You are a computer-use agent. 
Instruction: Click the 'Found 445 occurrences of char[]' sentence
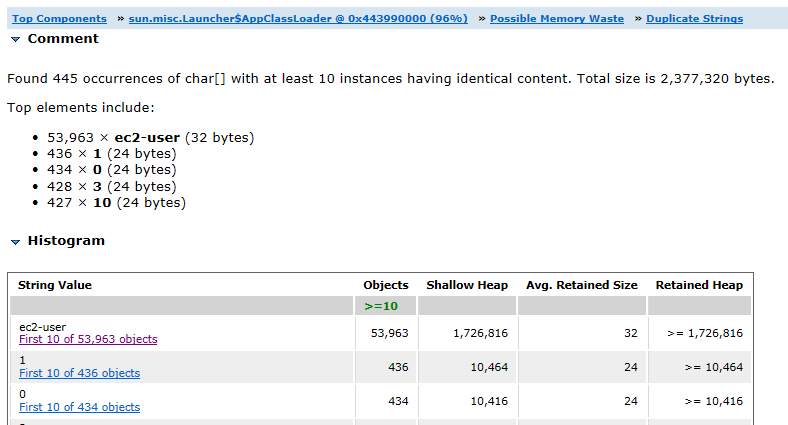click(x=390, y=79)
